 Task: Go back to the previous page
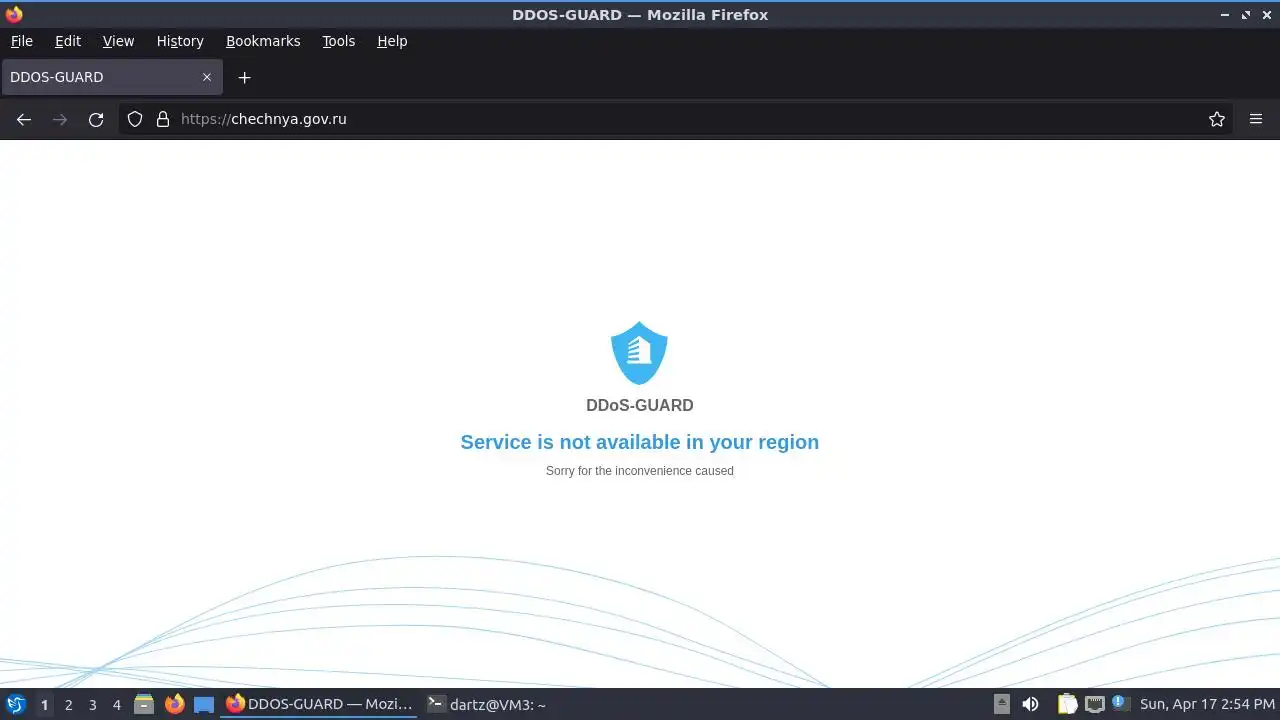[x=24, y=119]
